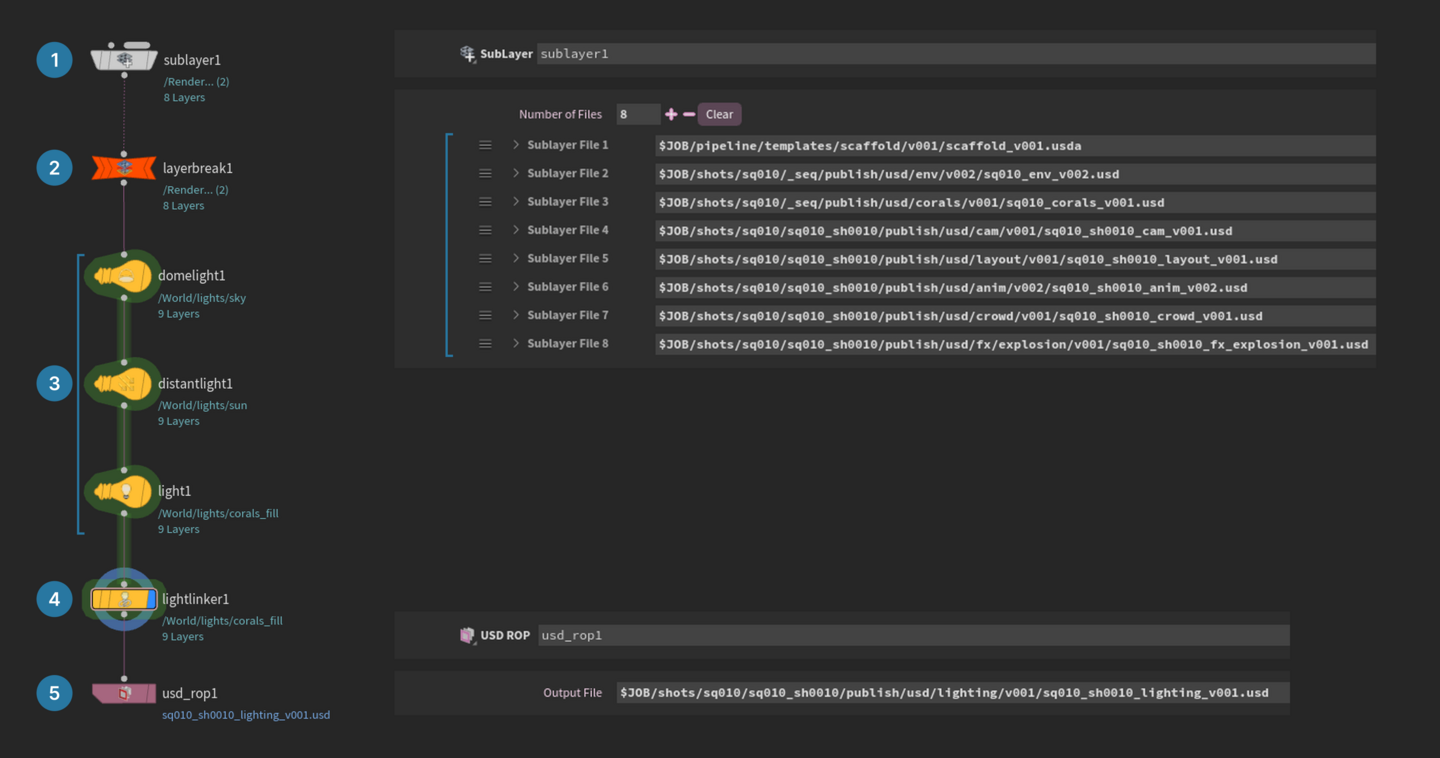
Task: Select the distantlight1 node icon
Action: tap(124, 383)
